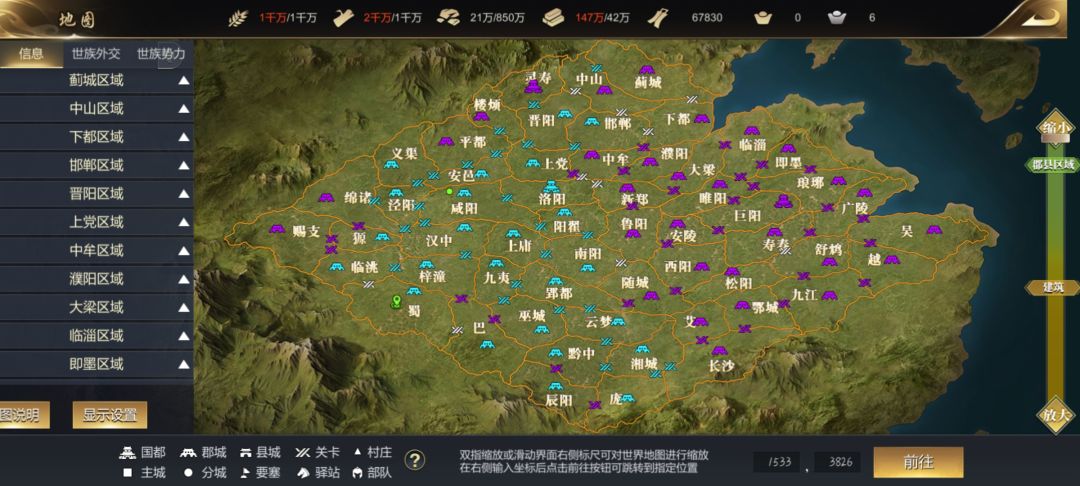Expand the 下都区域 row triangle

click(x=184, y=137)
